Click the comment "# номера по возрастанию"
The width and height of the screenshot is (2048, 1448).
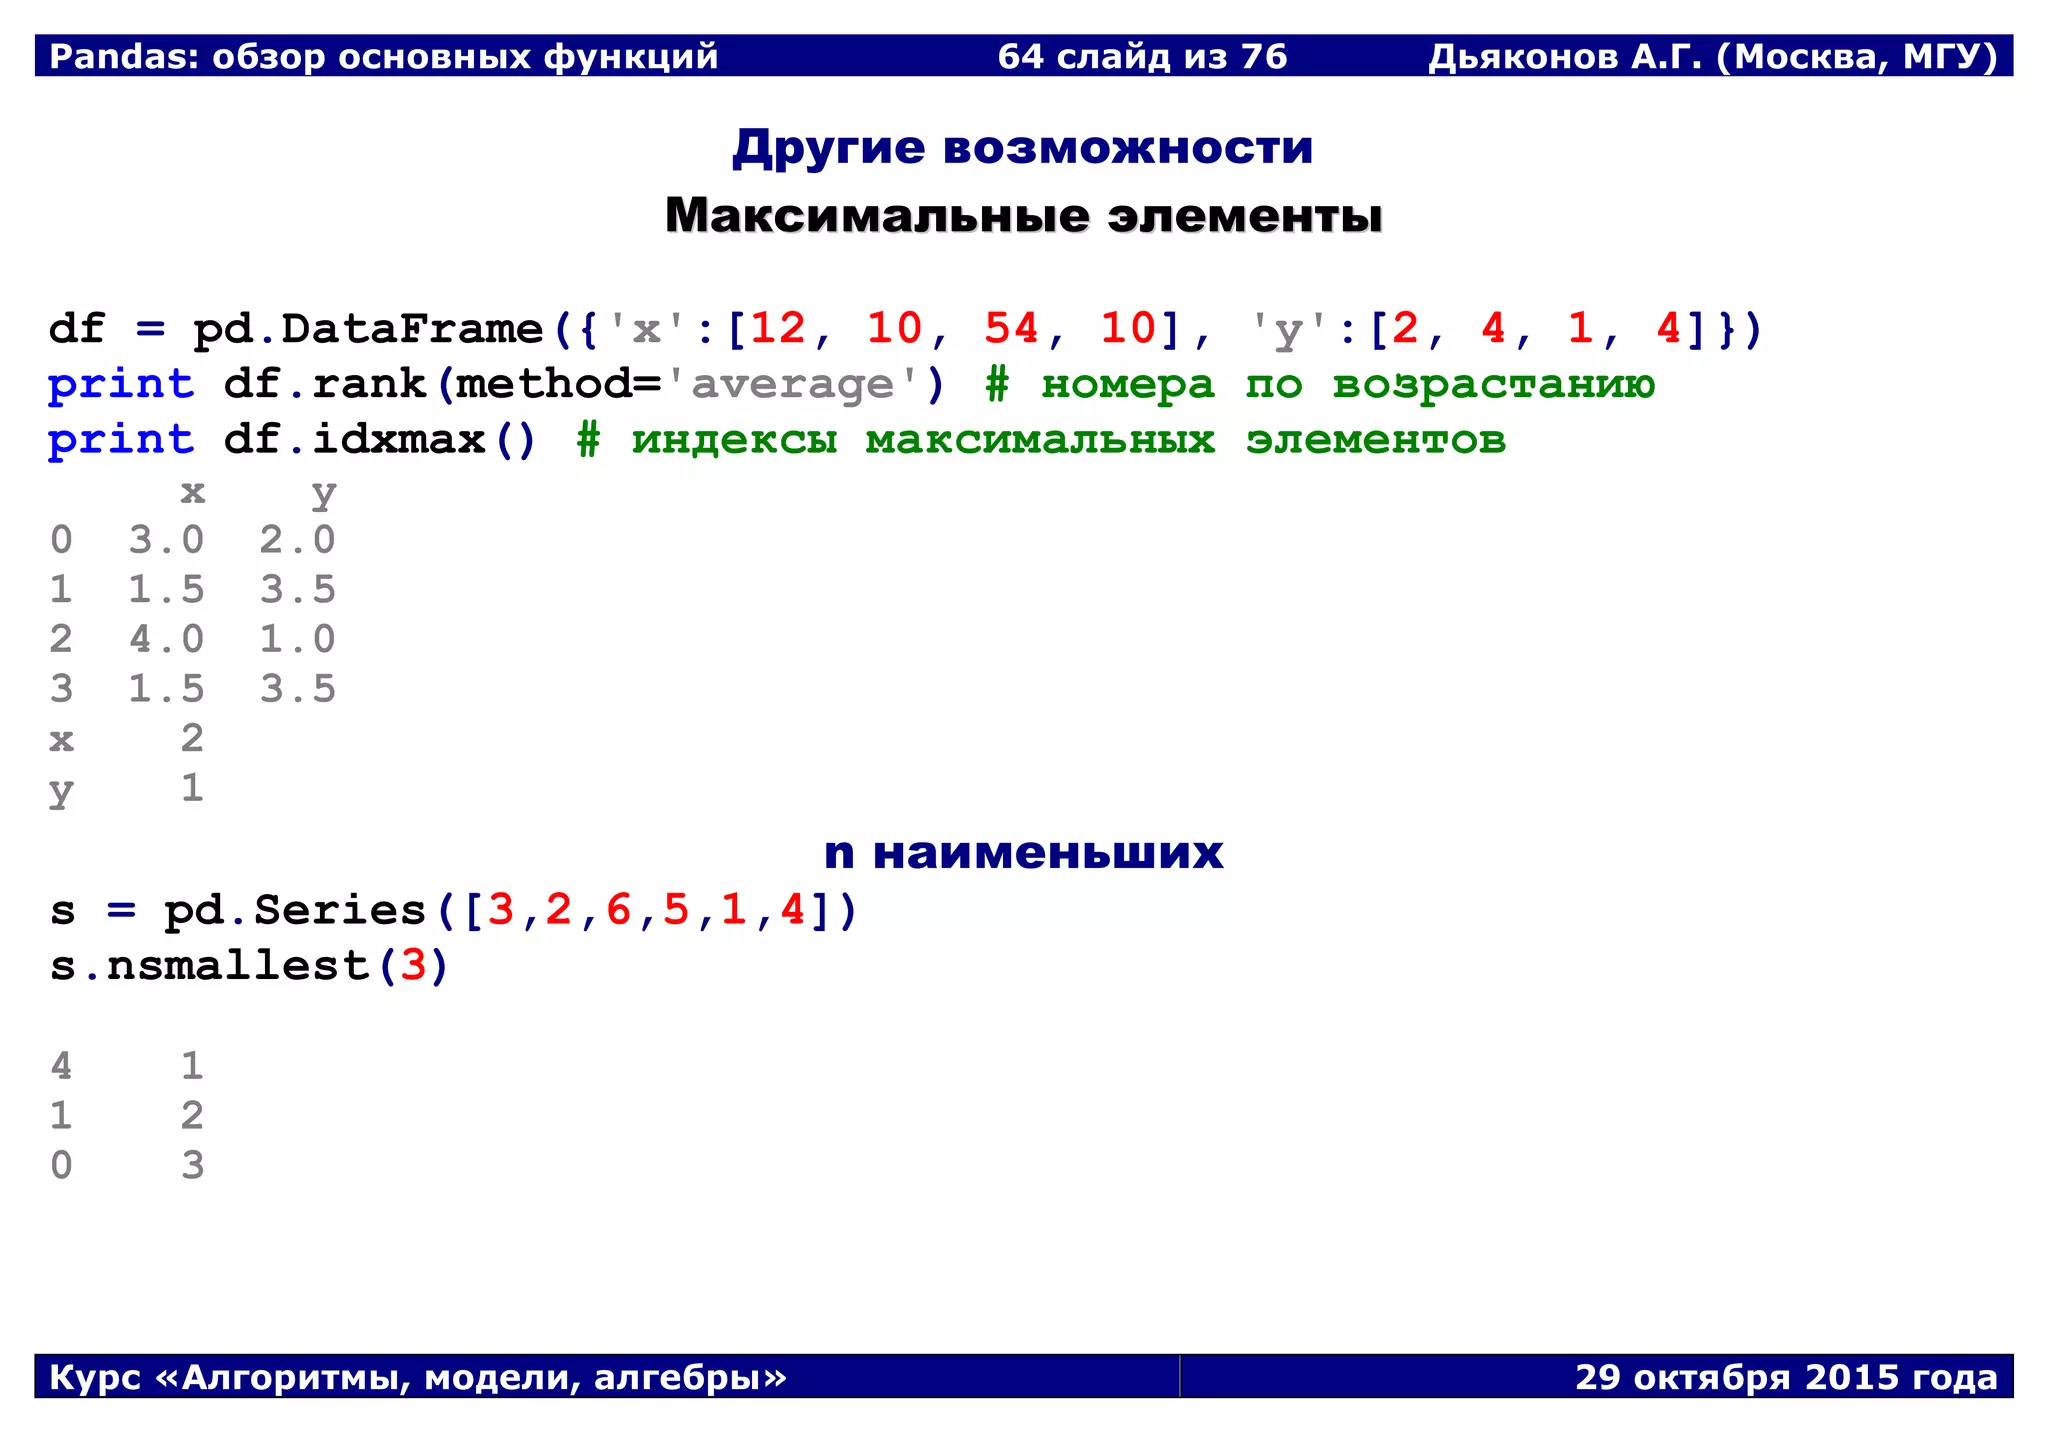1320,385
